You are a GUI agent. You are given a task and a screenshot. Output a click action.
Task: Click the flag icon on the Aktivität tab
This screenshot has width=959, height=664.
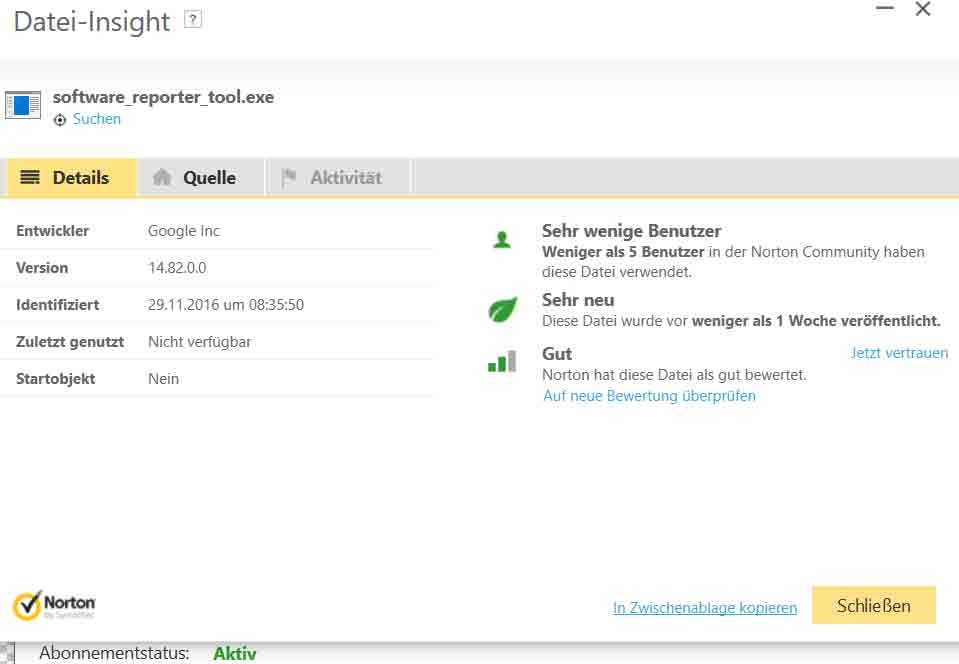(289, 177)
